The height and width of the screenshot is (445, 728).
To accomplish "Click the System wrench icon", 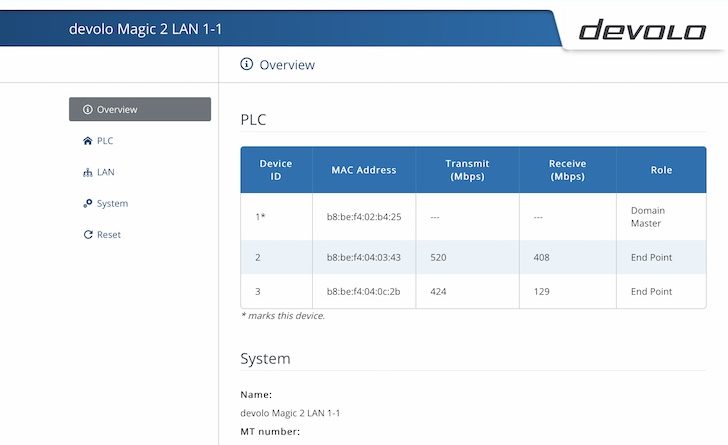I will pyautogui.click(x=87, y=203).
